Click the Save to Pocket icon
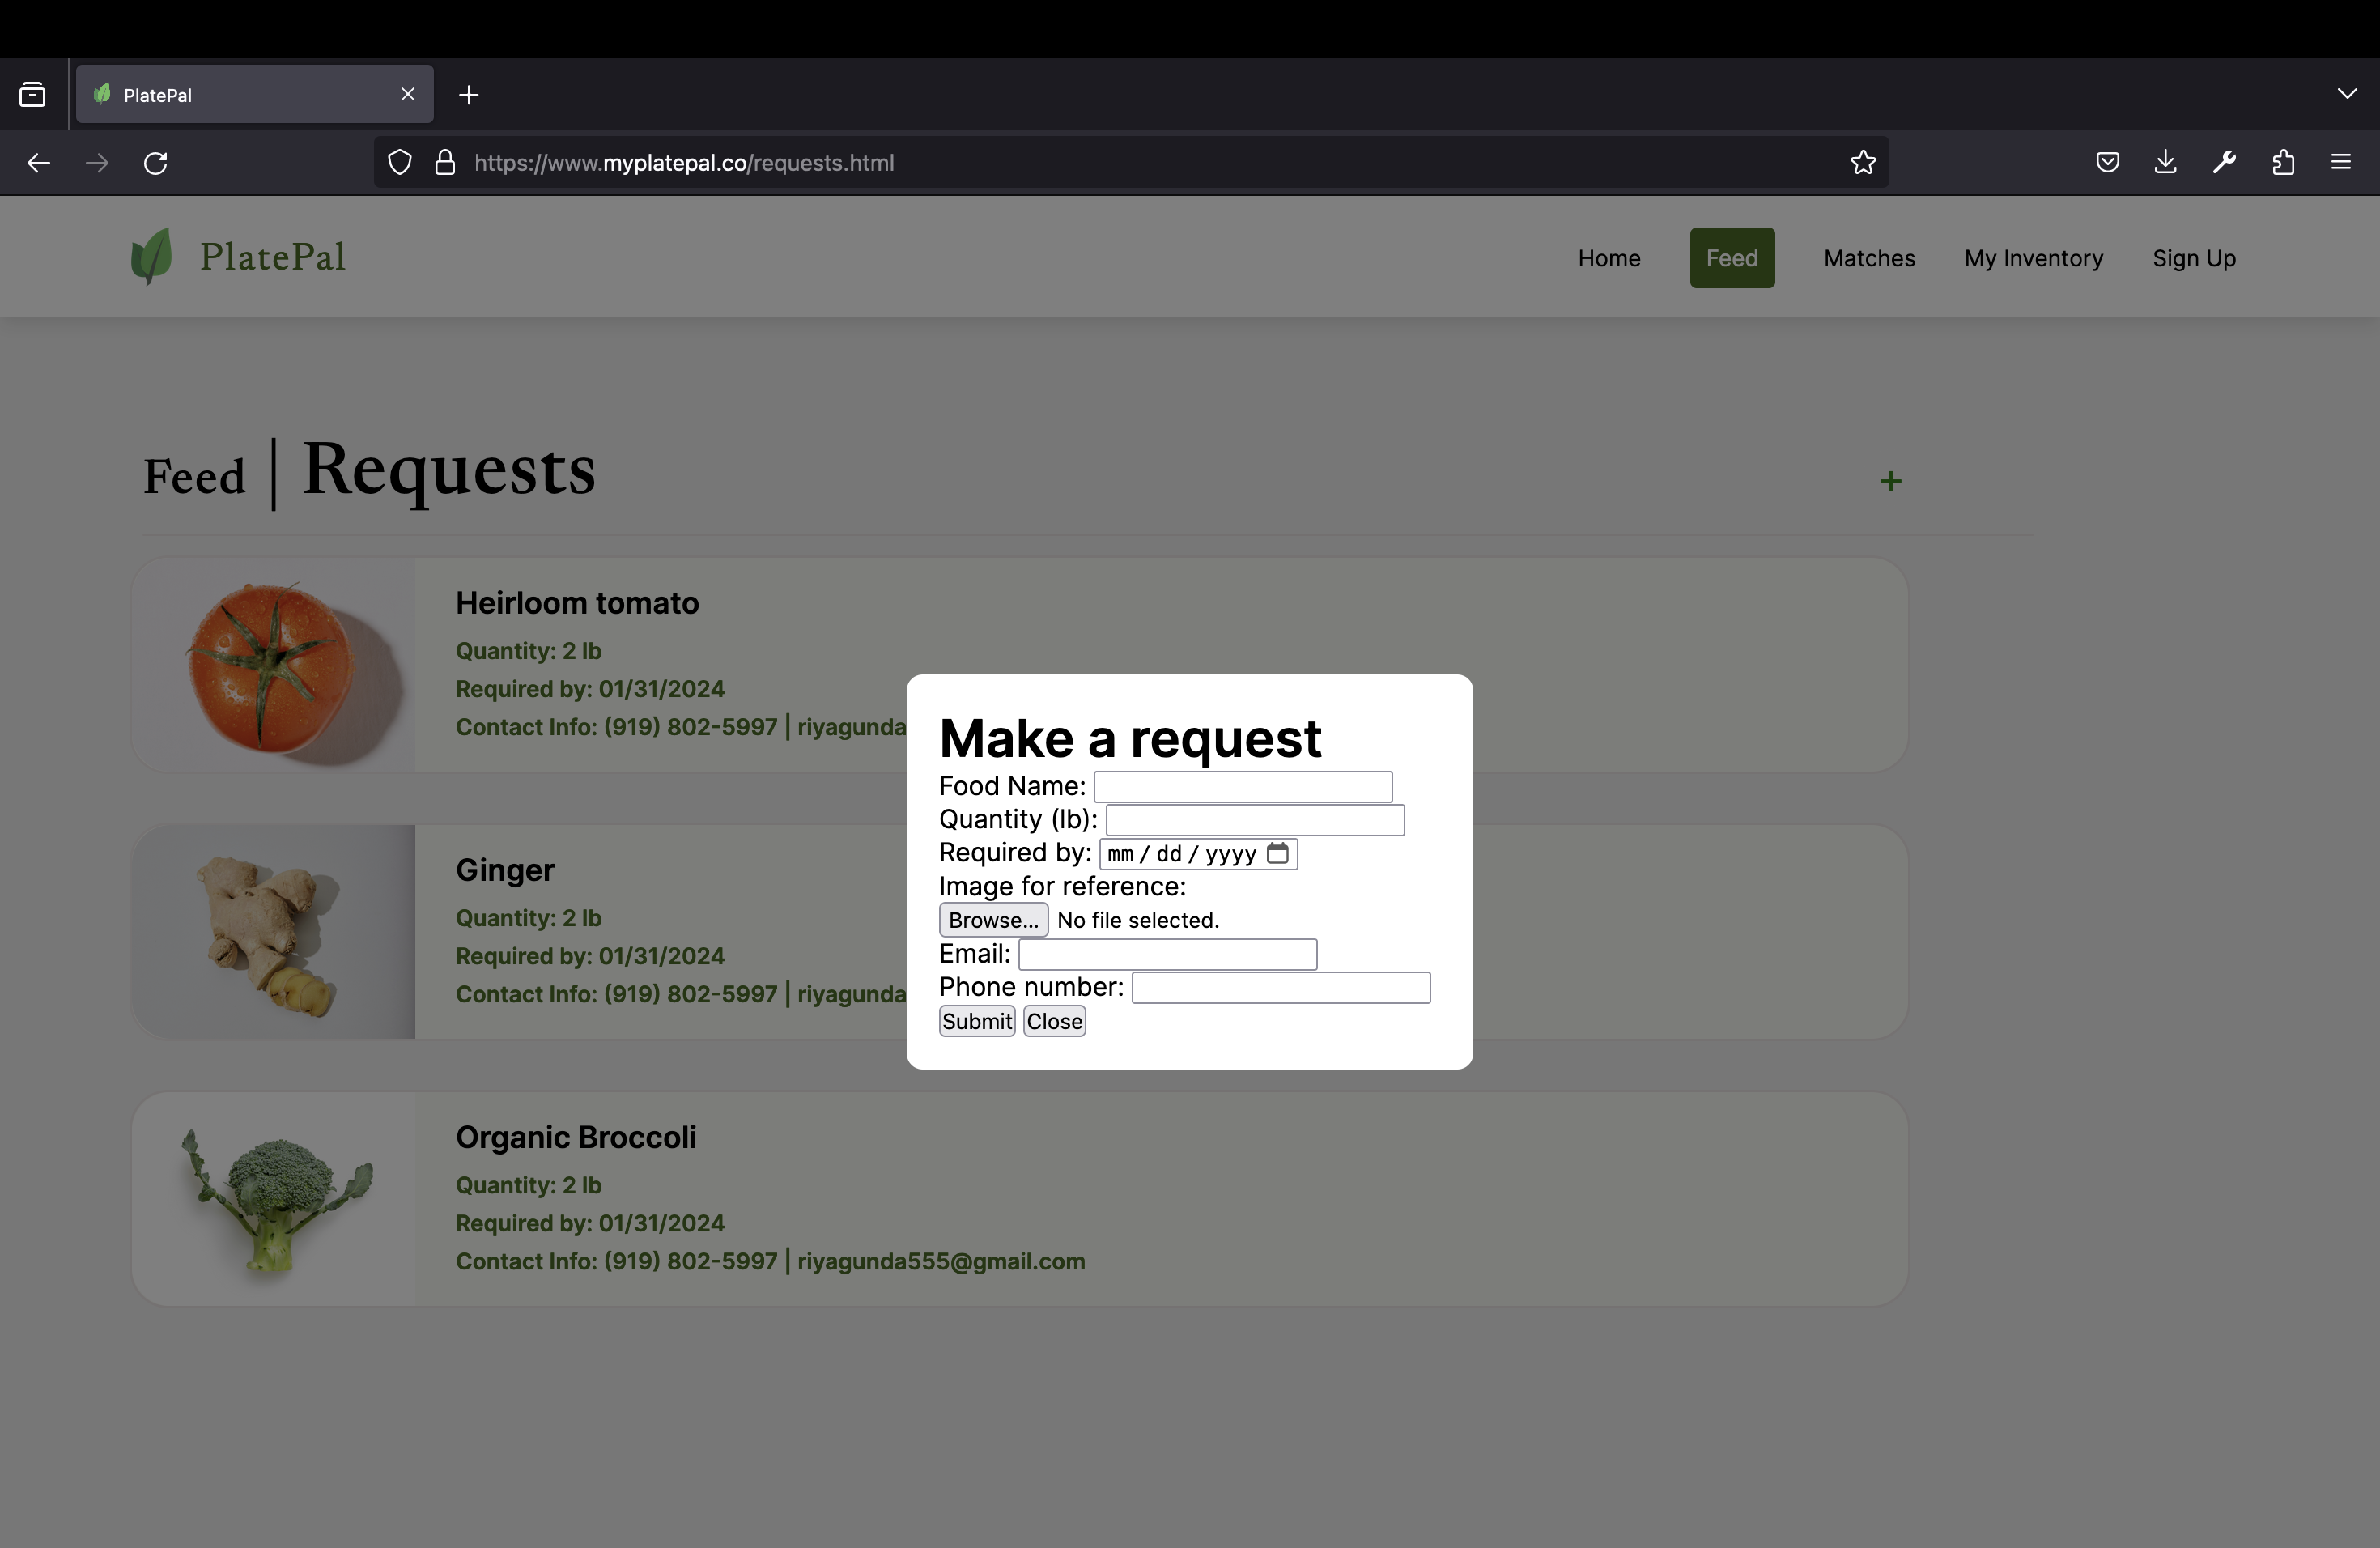The height and width of the screenshot is (1548, 2380). pyautogui.click(x=2107, y=162)
